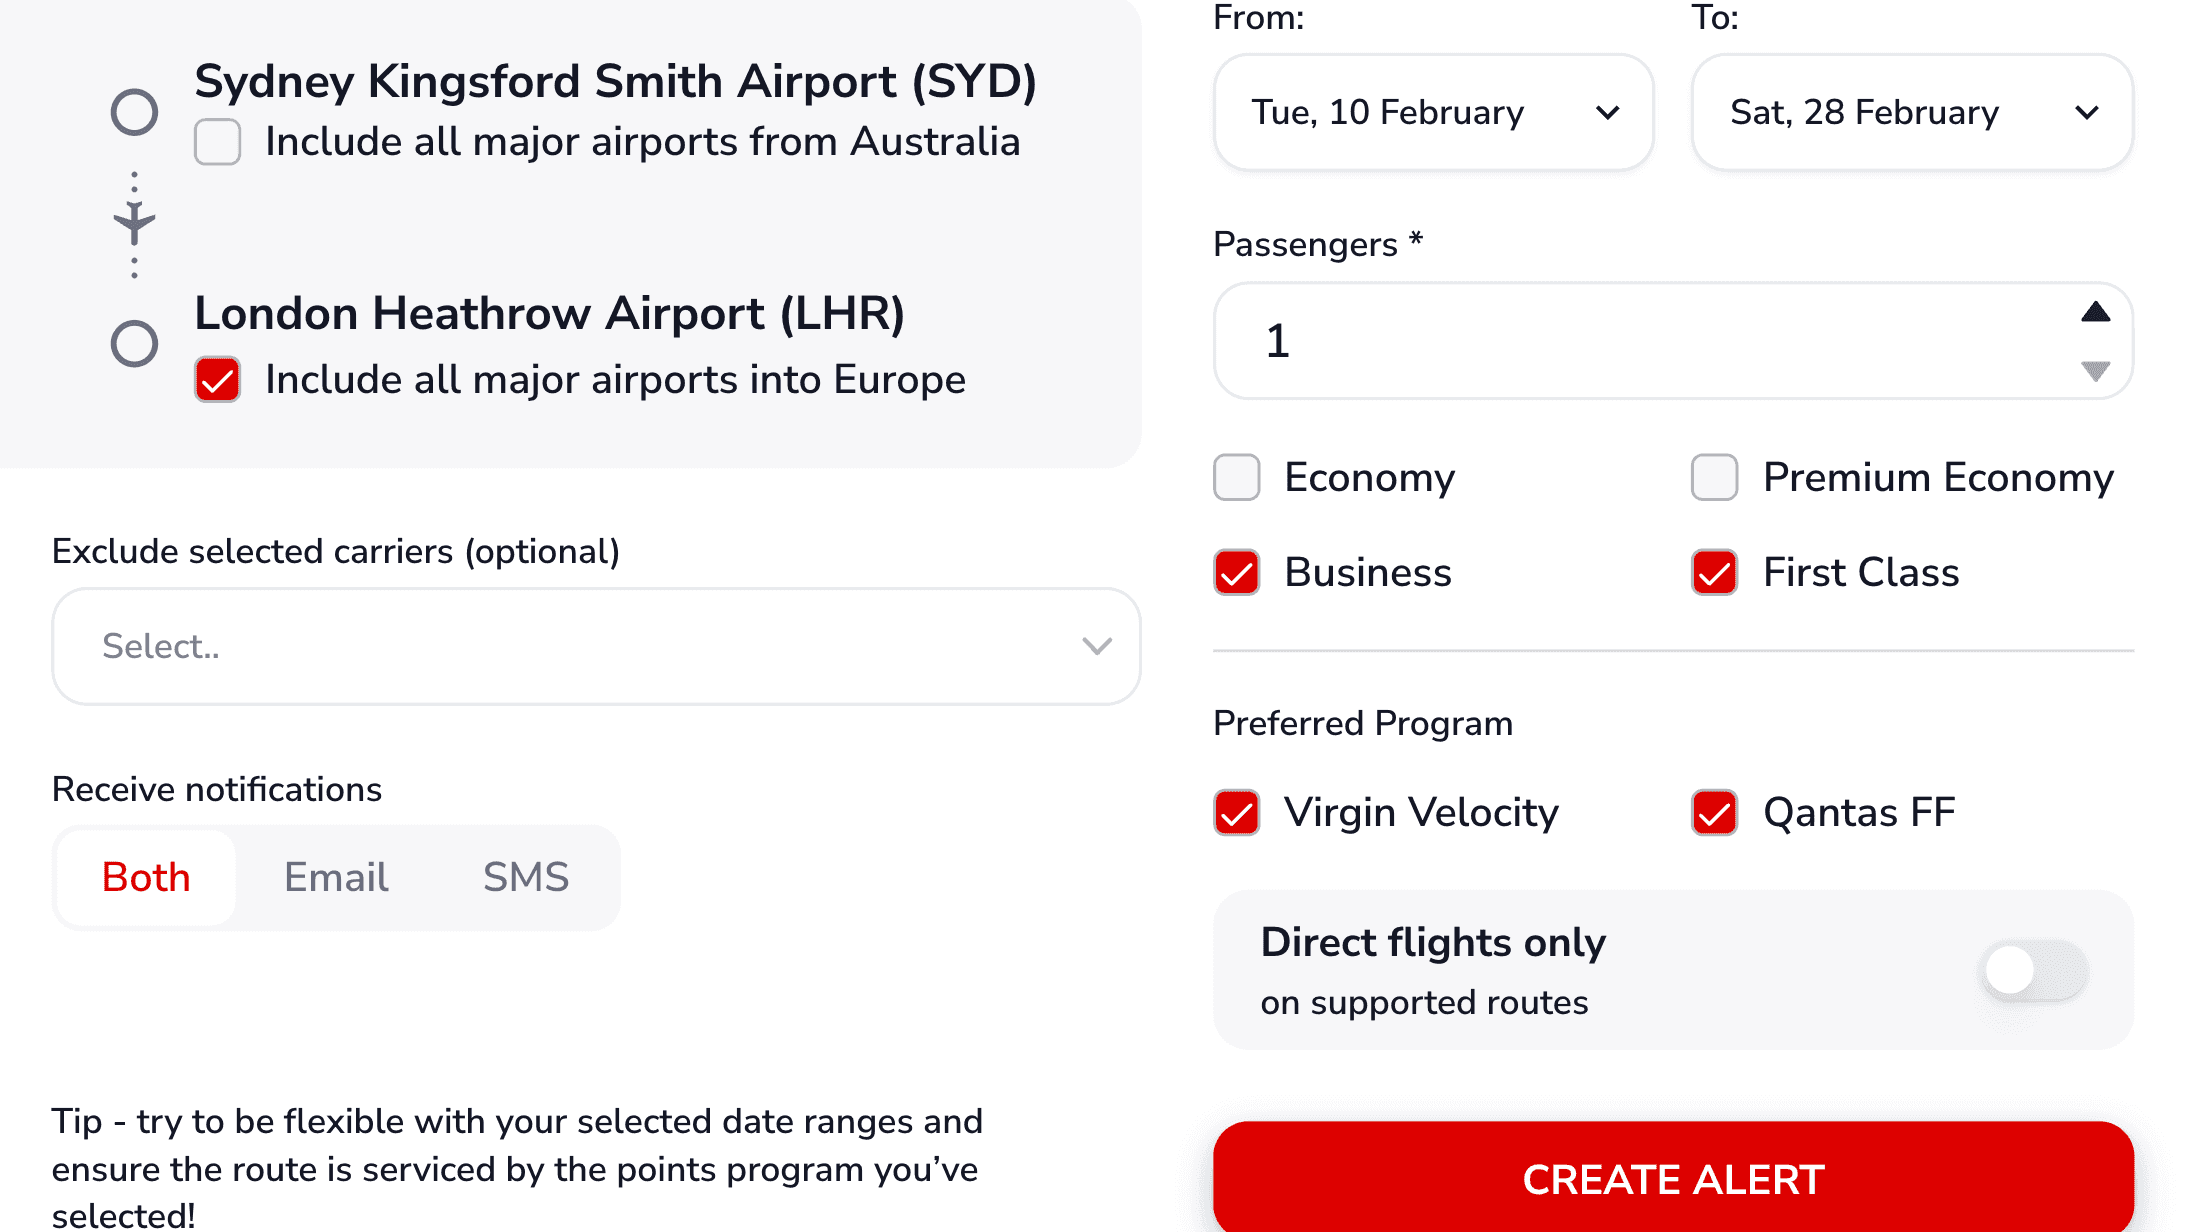This screenshot has height=1232, width=2190.
Task: Disable the Qantas FF program
Action: pyautogui.click(x=1713, y=813)
